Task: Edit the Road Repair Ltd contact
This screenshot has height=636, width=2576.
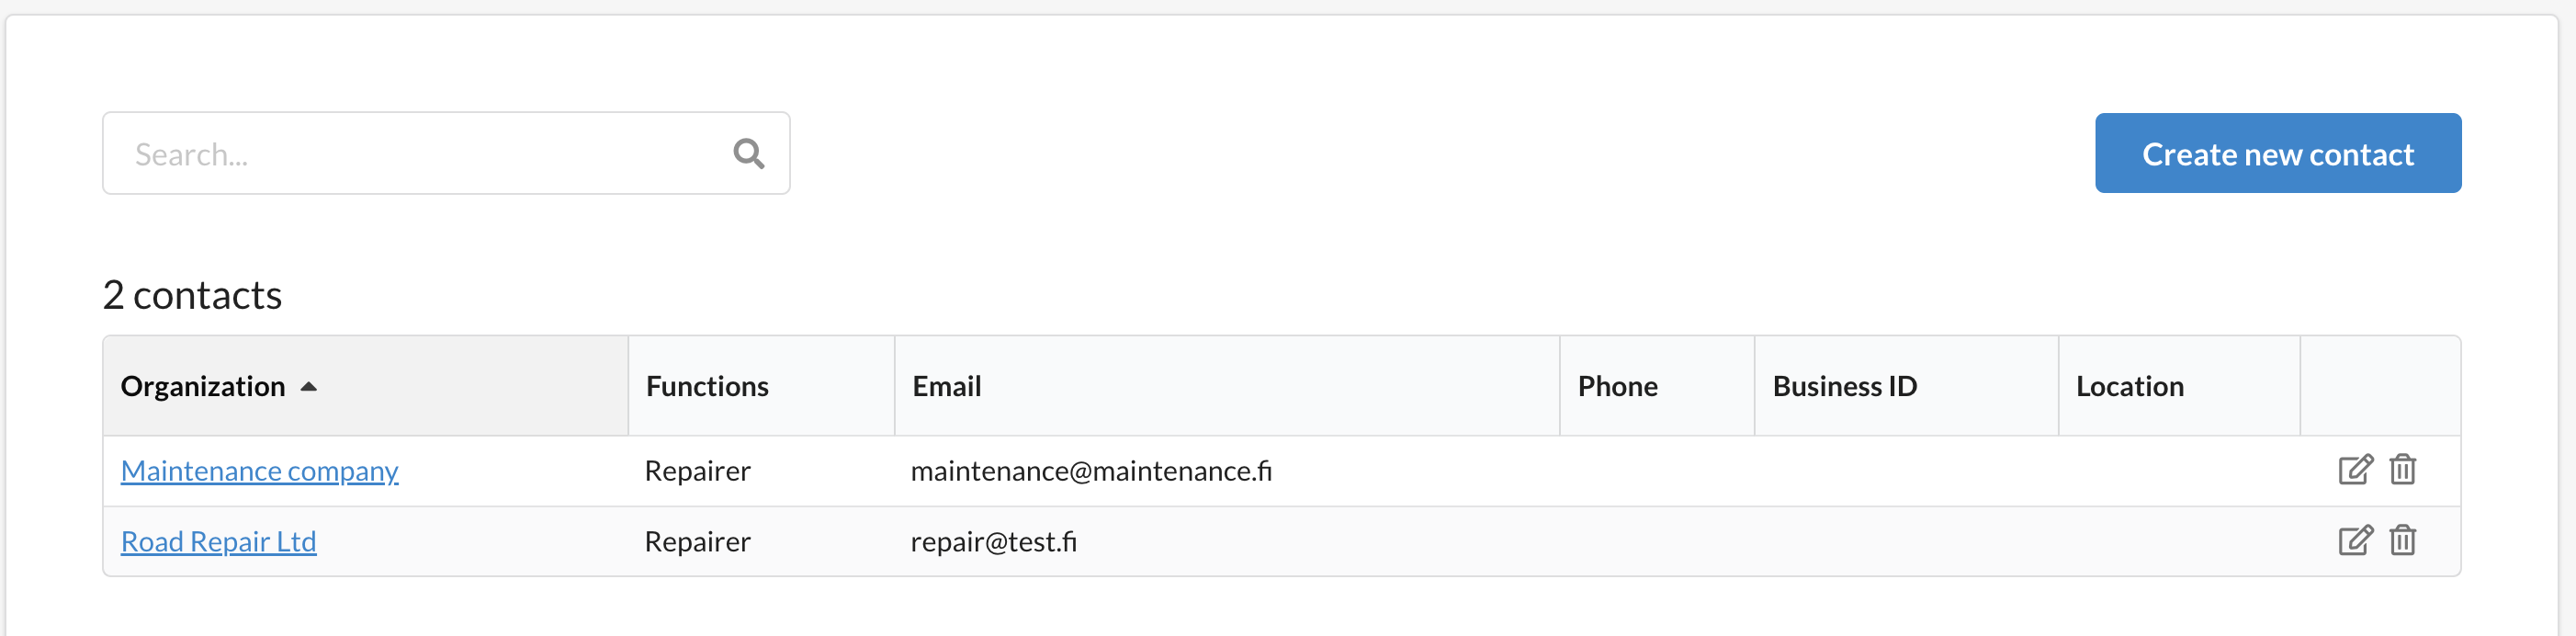Action: (x=2354, y=541)
